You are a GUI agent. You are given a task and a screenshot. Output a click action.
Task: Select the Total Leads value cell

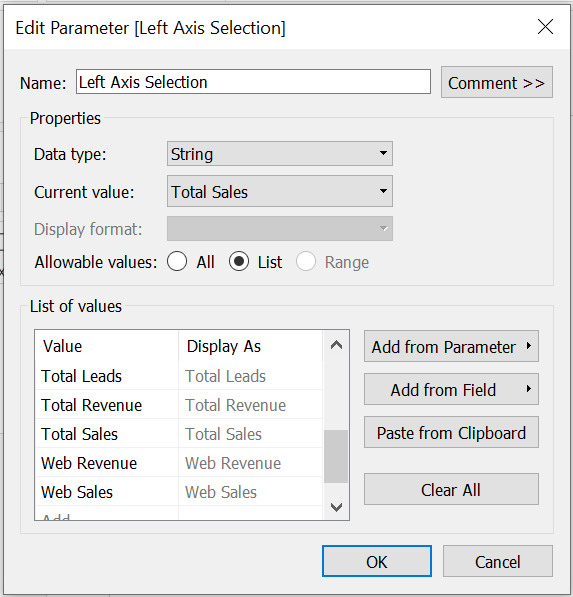coord(107,376)
